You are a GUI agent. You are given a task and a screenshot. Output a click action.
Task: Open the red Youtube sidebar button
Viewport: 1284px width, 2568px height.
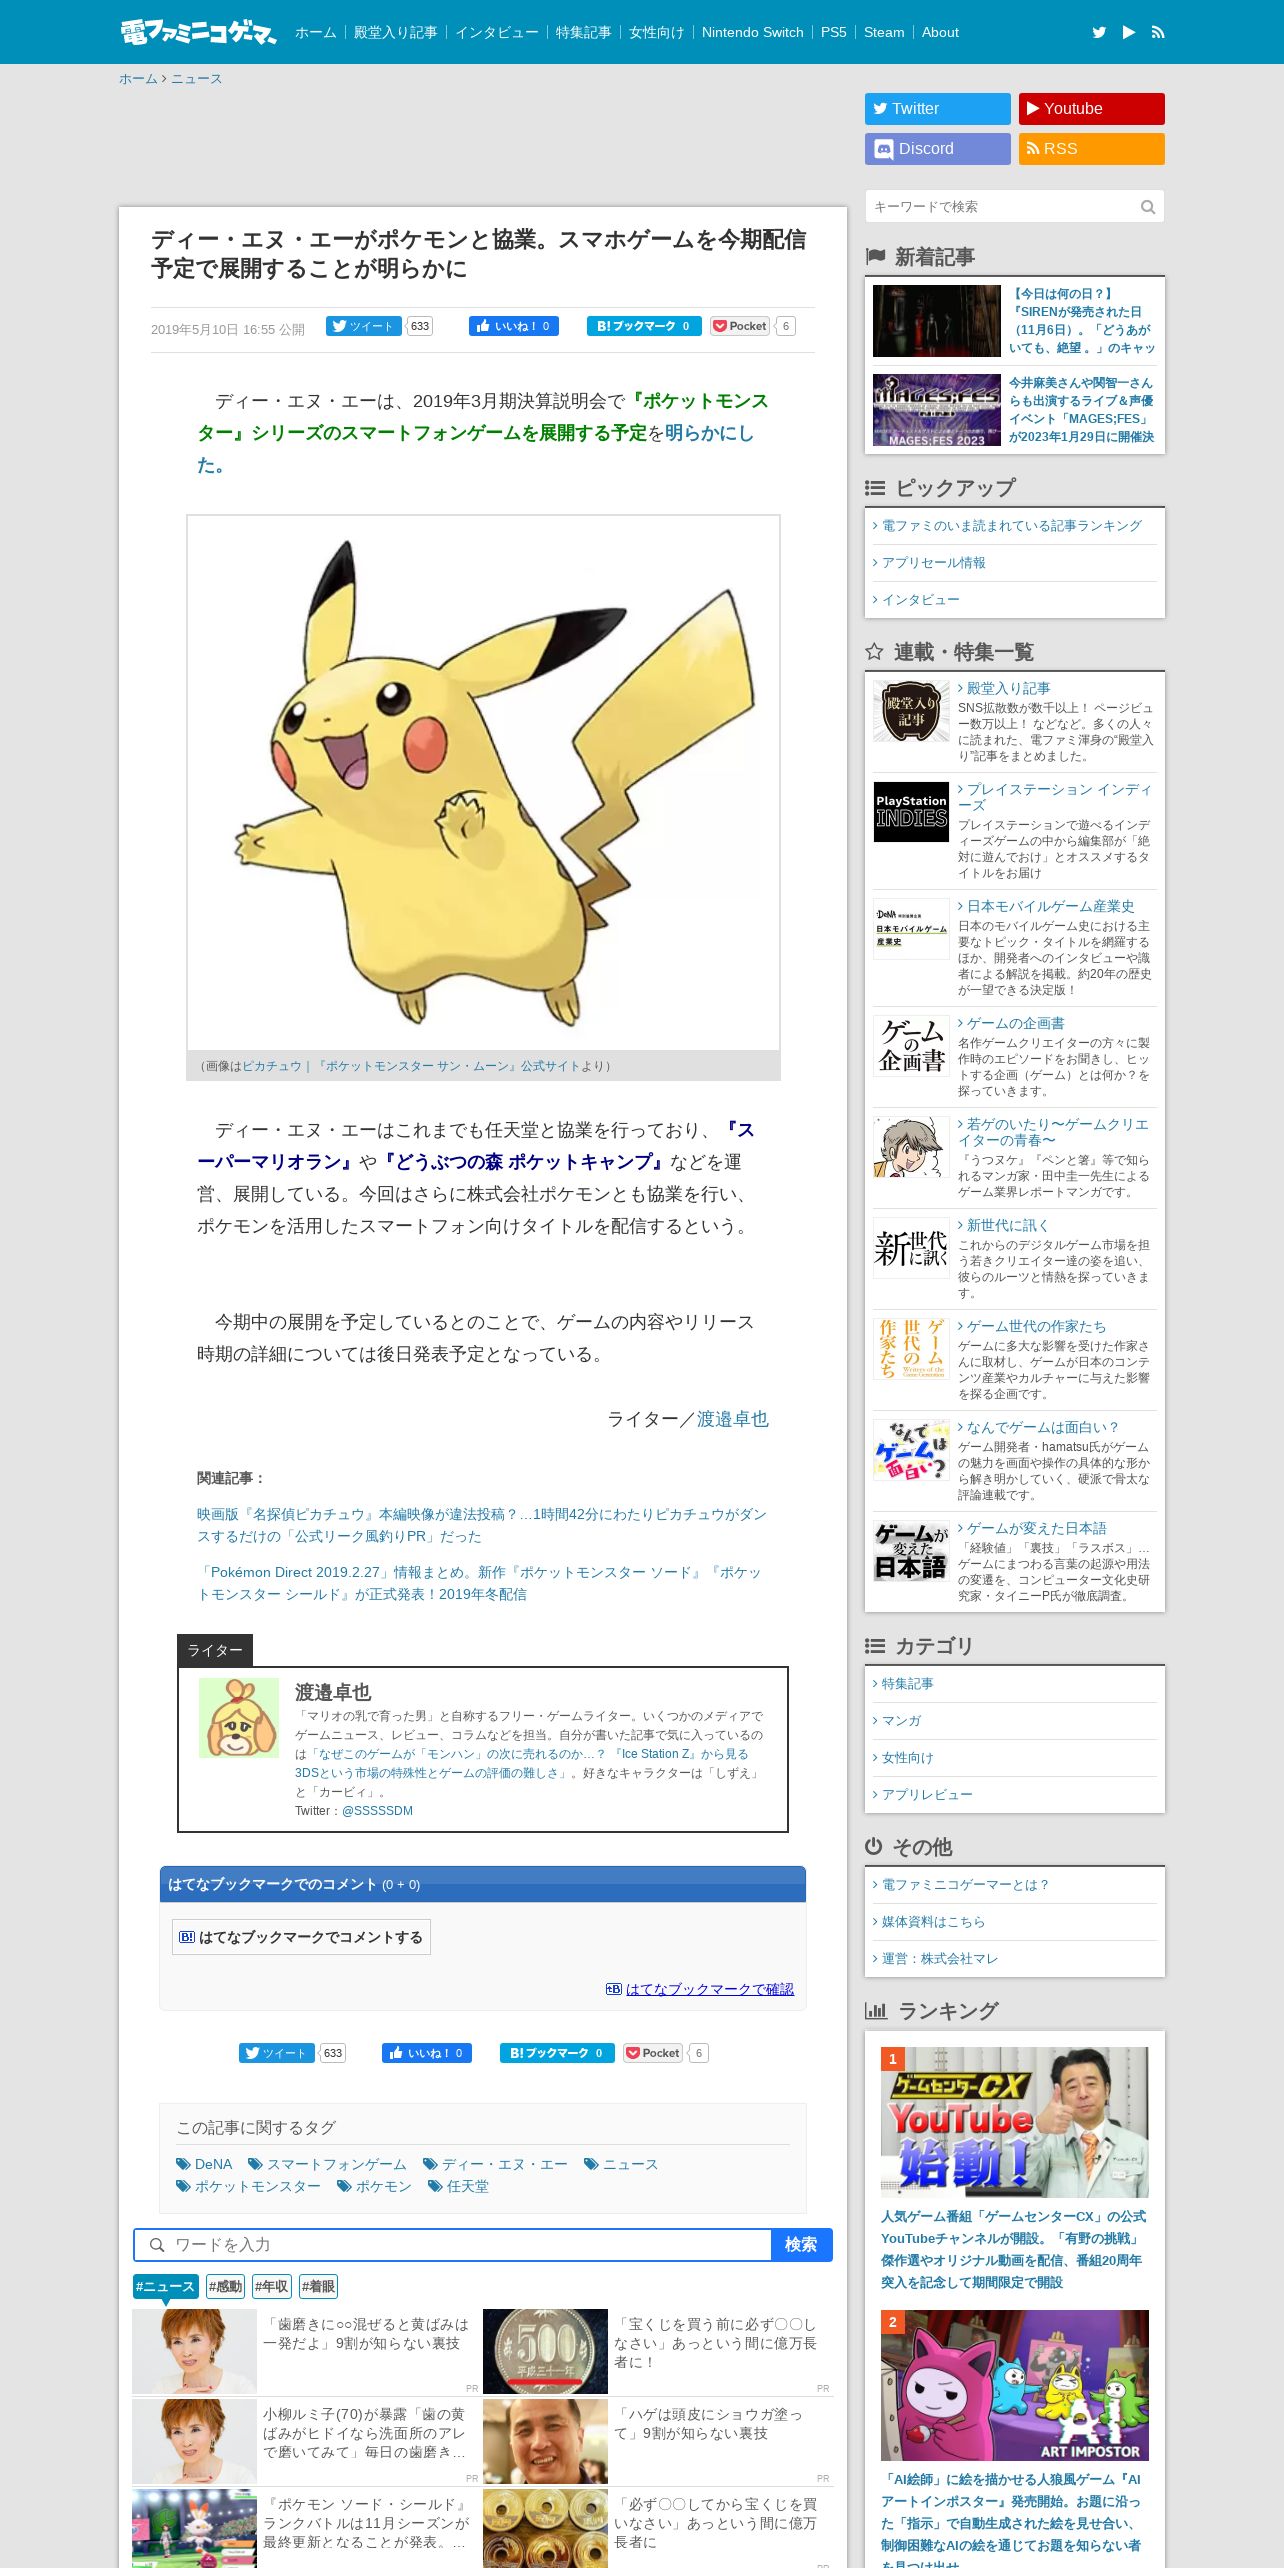click(1092, 109)
